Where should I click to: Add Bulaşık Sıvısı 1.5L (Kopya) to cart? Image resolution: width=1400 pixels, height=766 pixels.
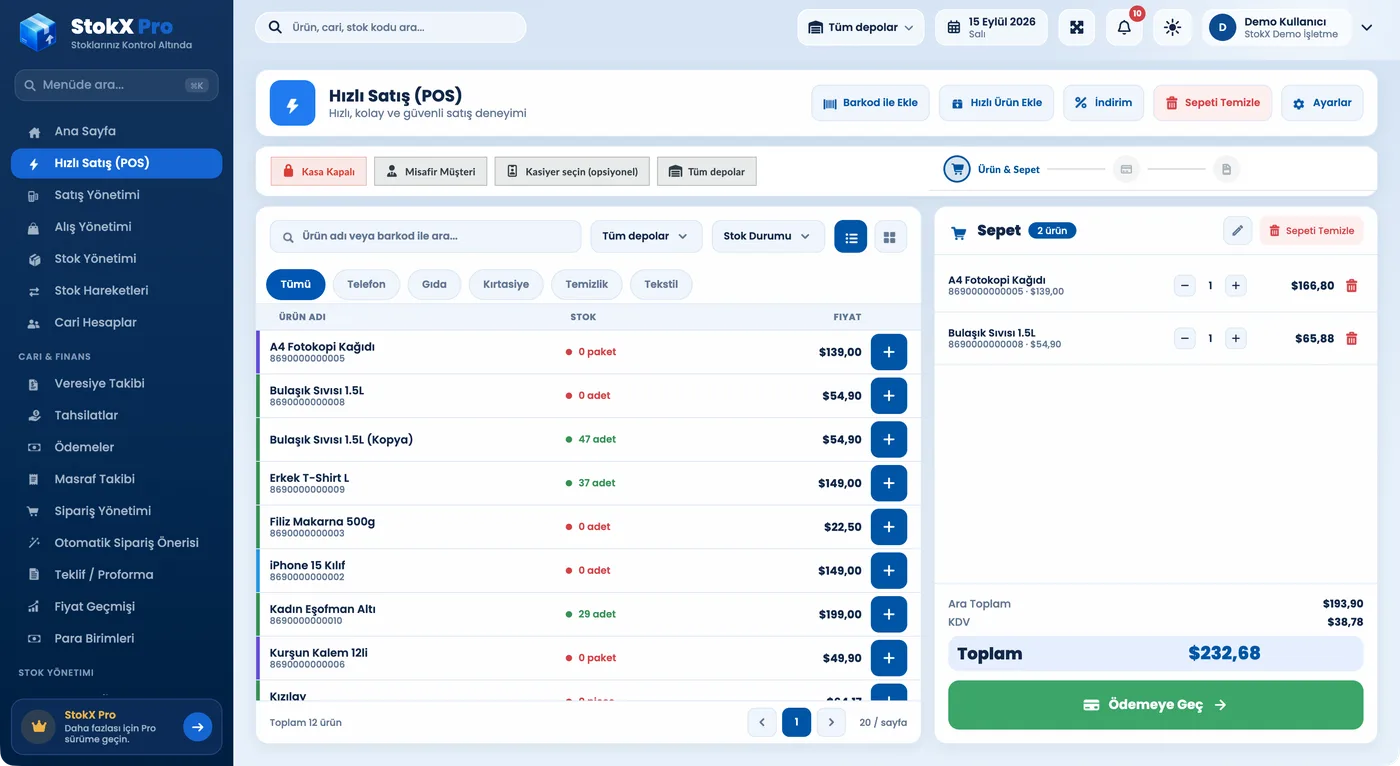point(889,440)
